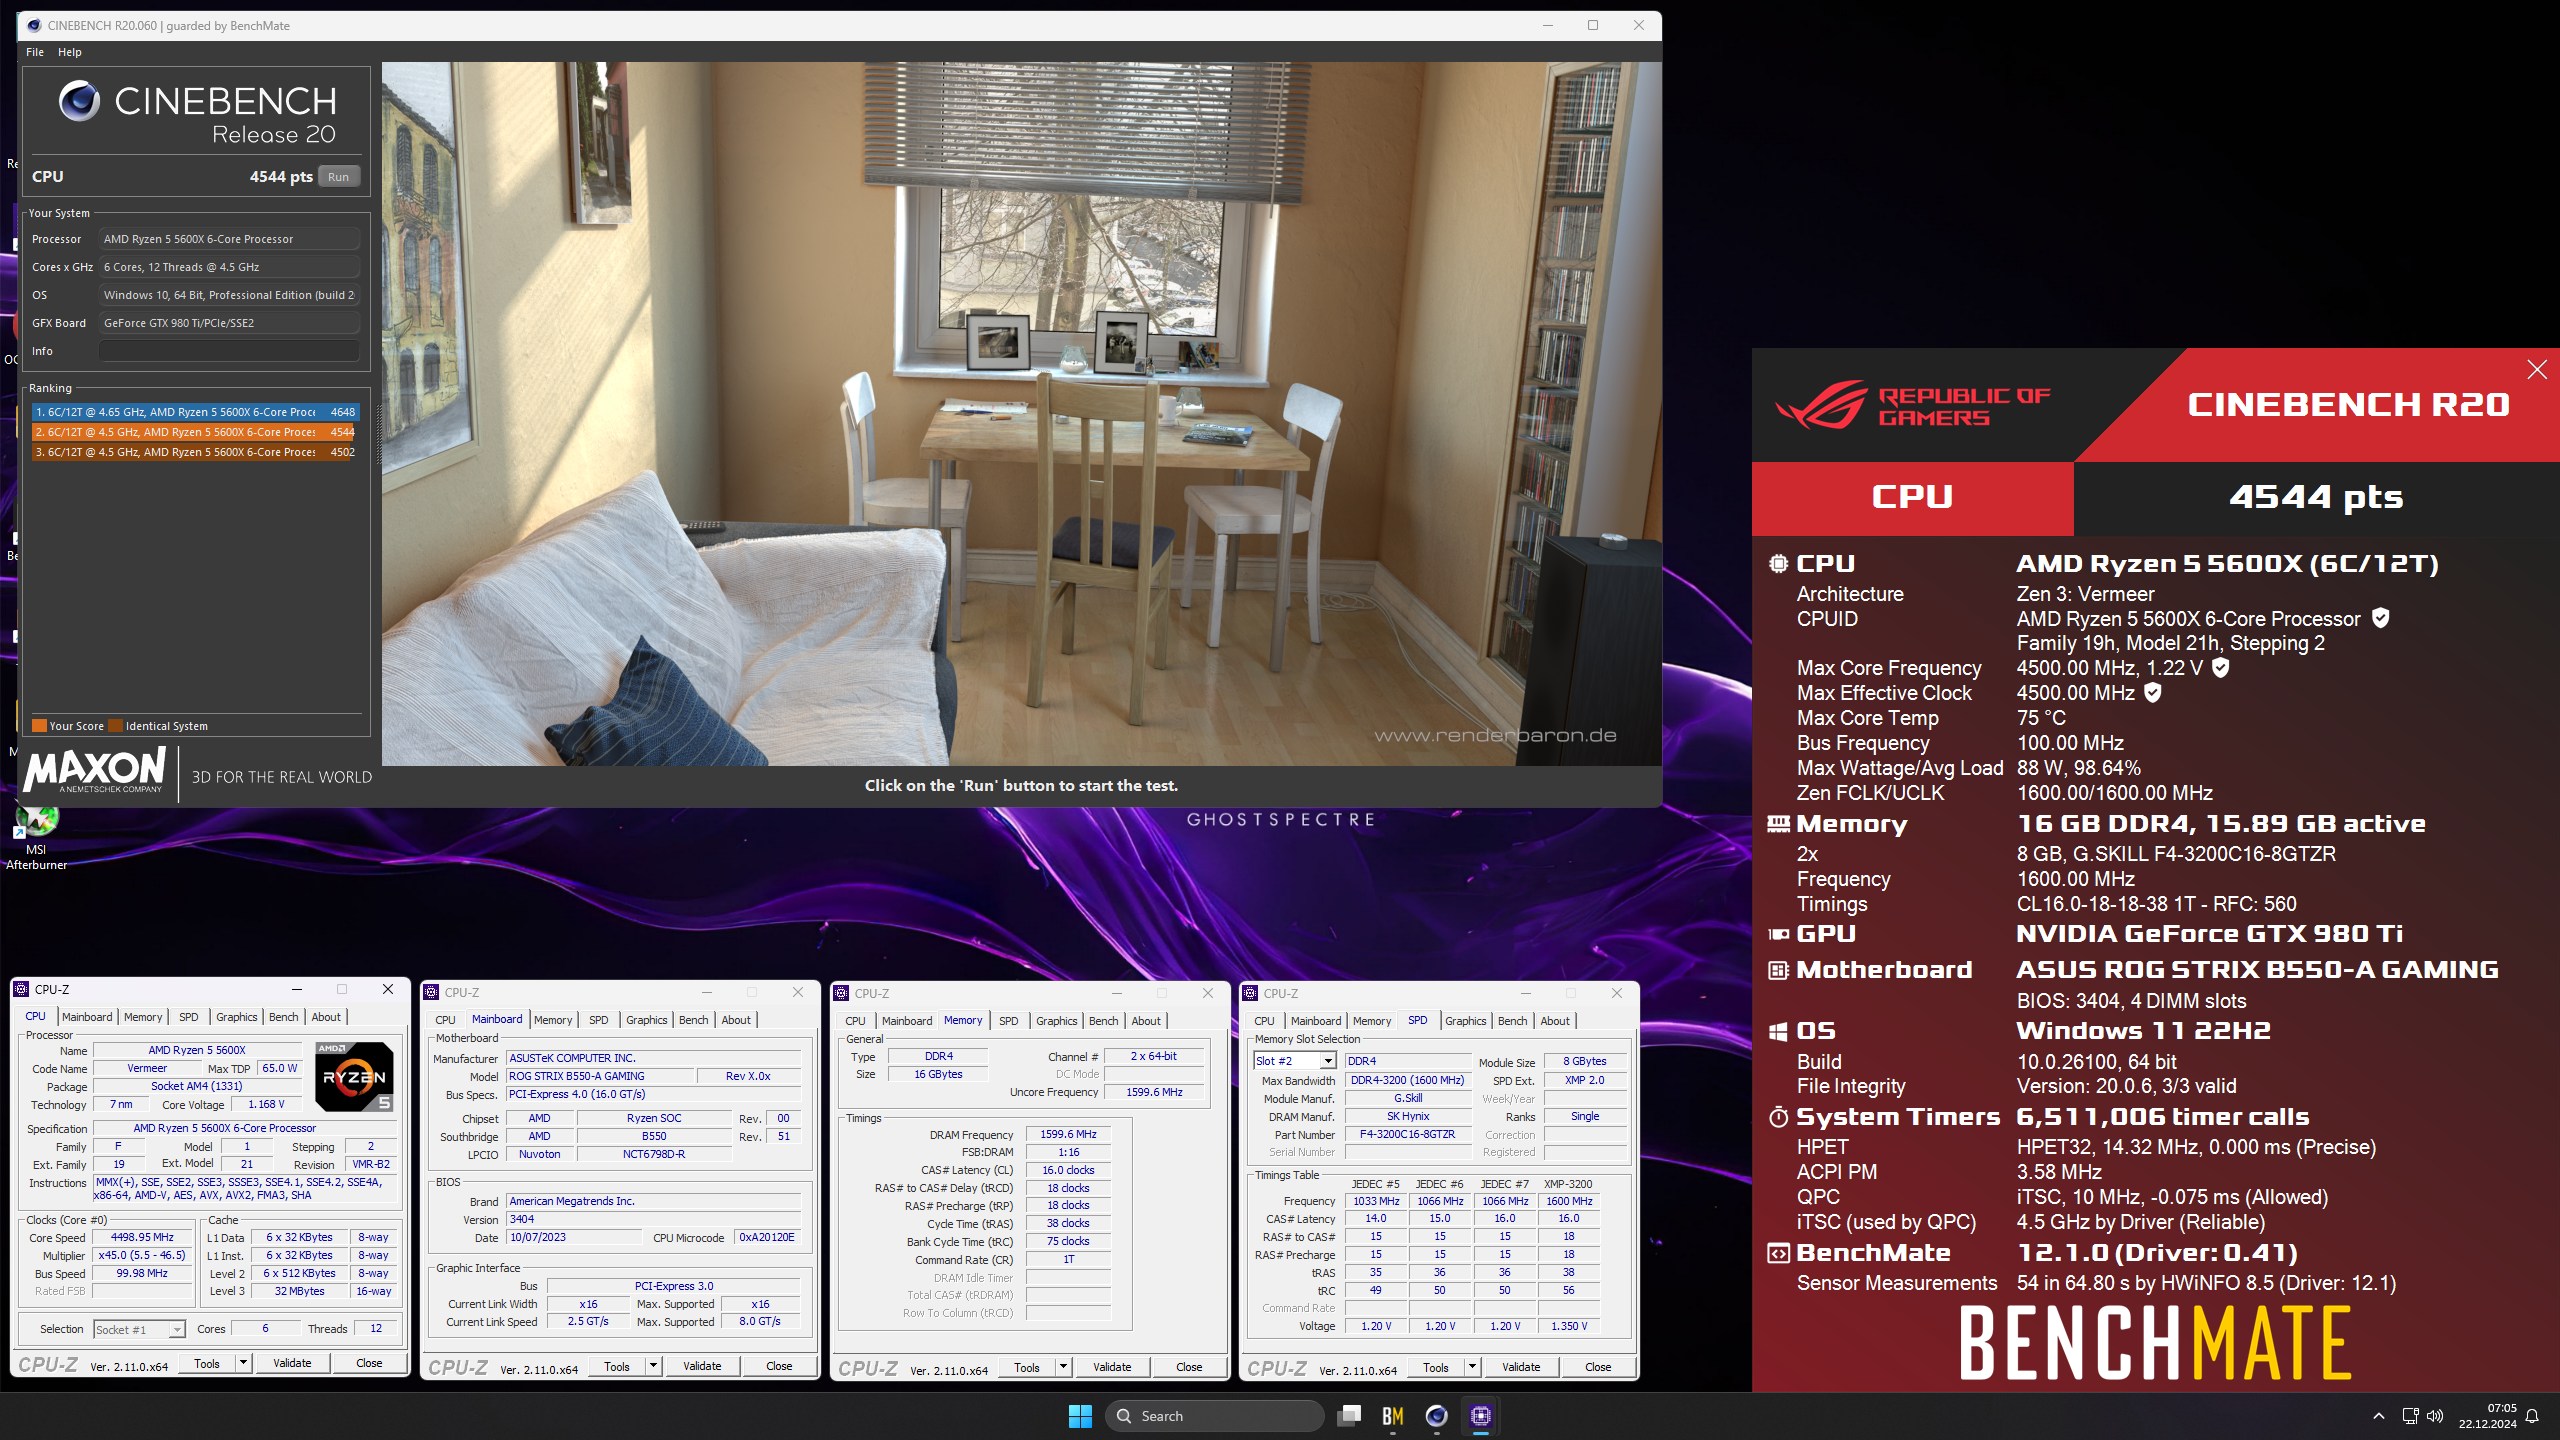Screen dimensions: 2560x1440
Task: Open network status from the tray
Action: click(2411, 1416)
